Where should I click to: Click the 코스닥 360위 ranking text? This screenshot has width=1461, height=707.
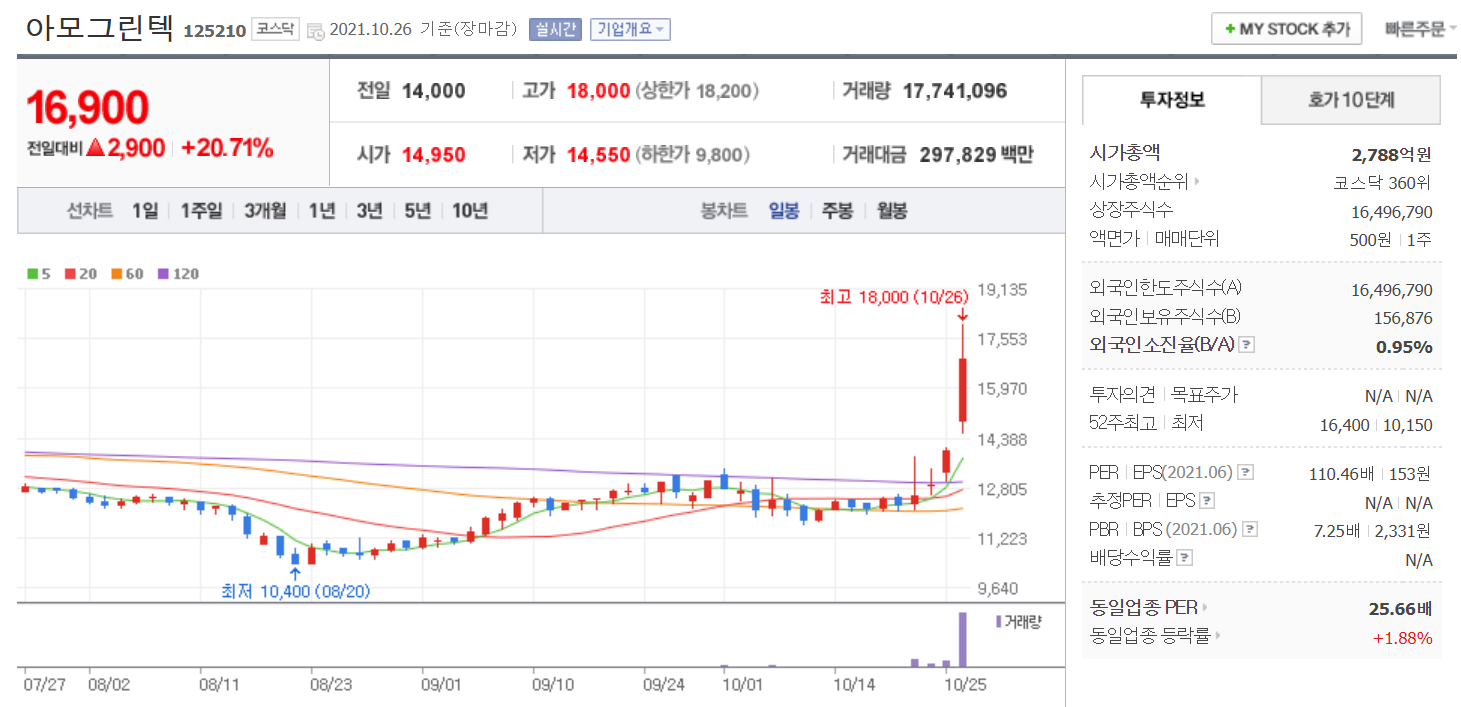click(x=1383, y=183)
